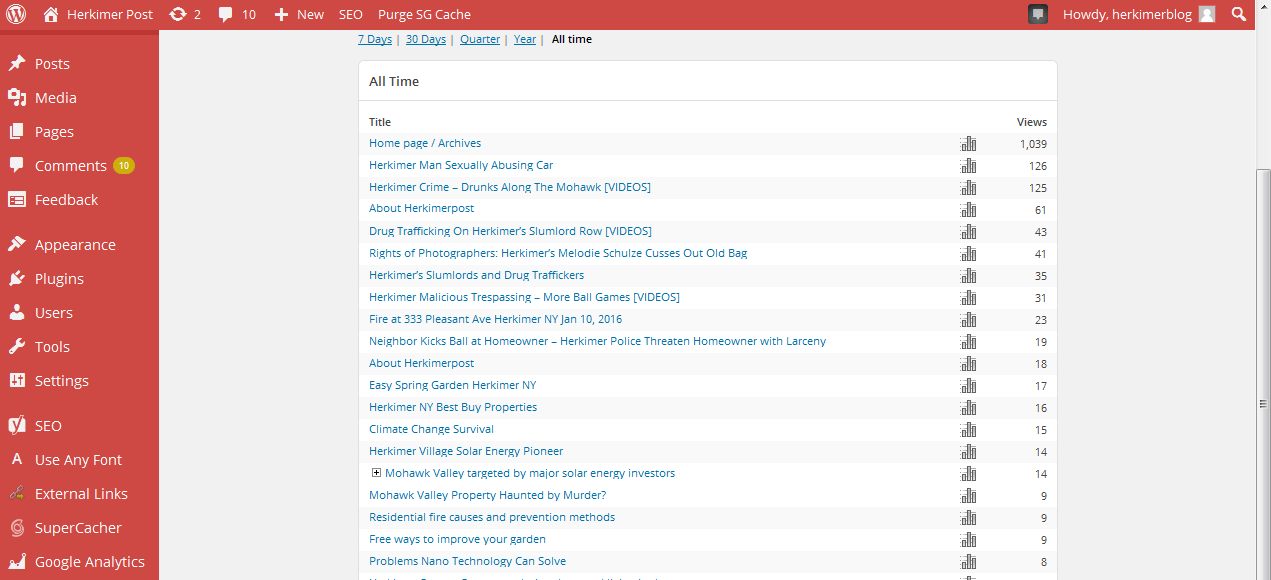Open Herkimer's Slumlords and Drug Traffickers post

[476, 275]
